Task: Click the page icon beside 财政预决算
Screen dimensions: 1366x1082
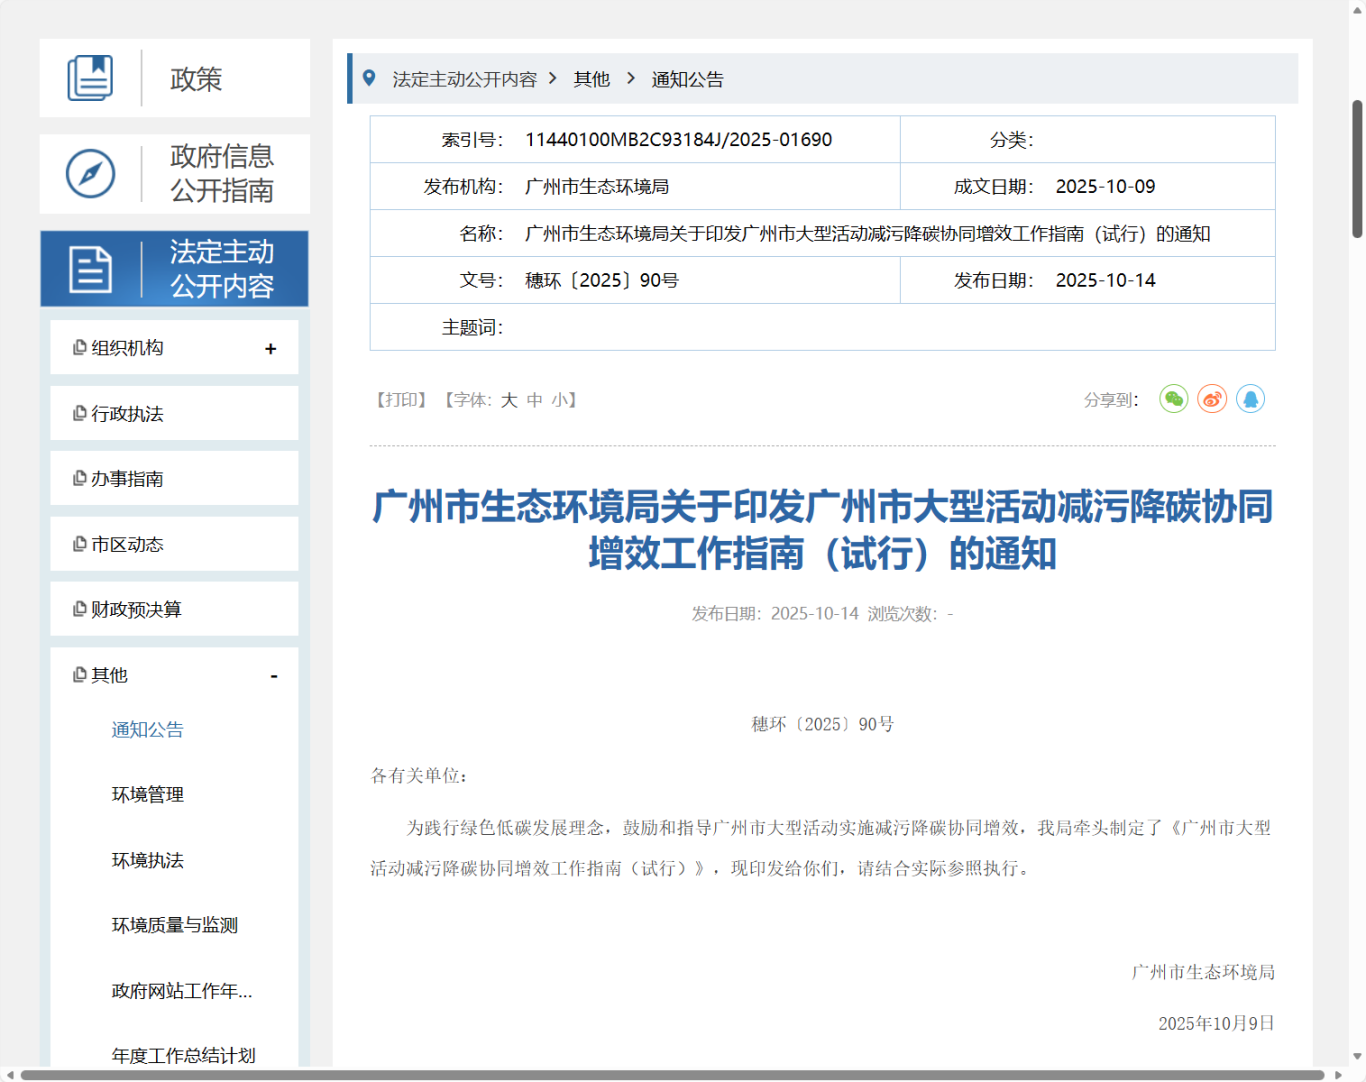Action: [x=79, y=608]
